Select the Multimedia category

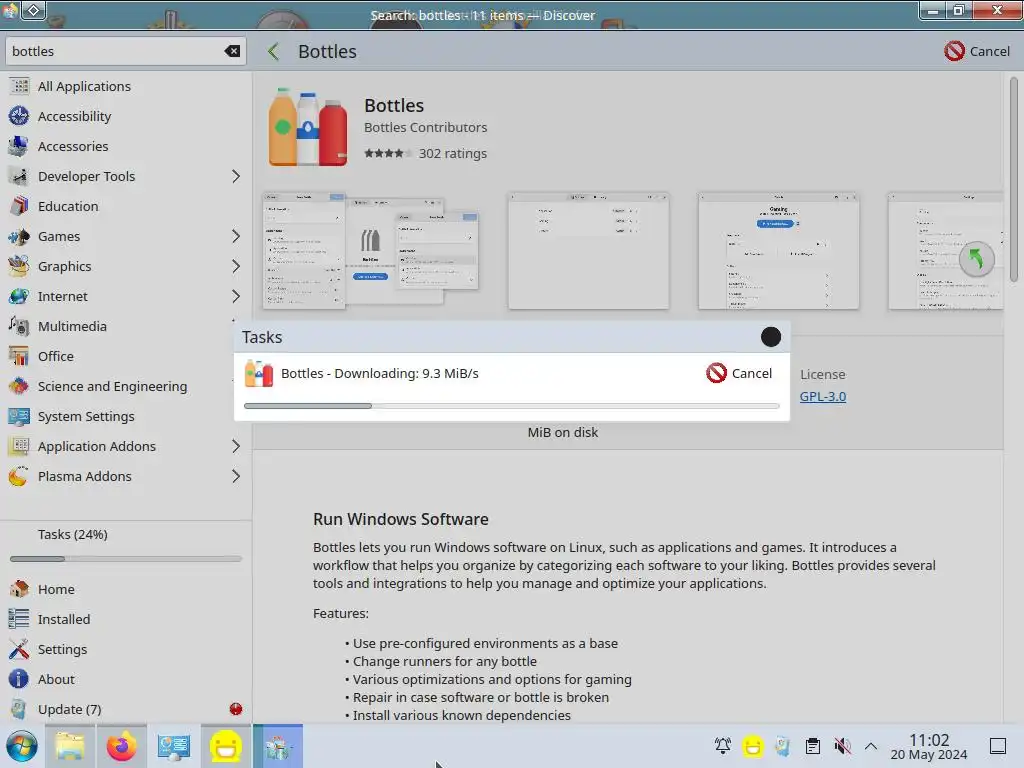point(125,327)
